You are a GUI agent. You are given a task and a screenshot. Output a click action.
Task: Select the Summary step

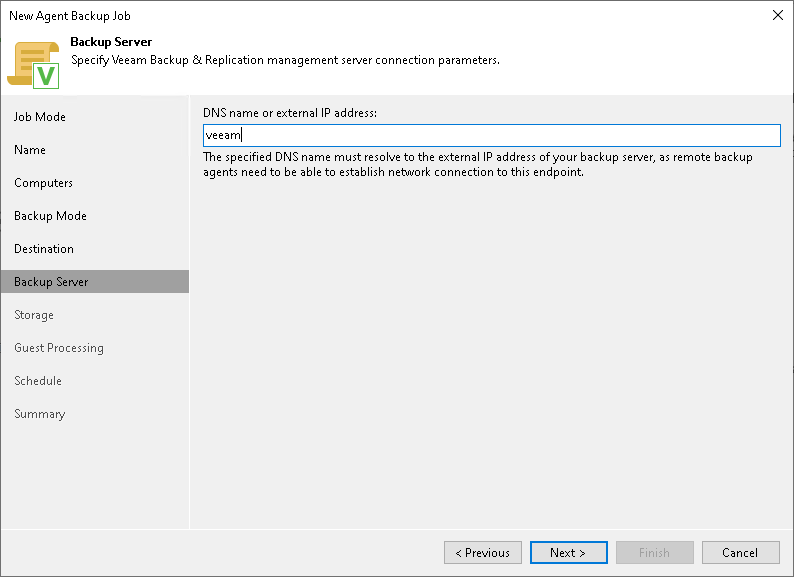click(39, 414)
